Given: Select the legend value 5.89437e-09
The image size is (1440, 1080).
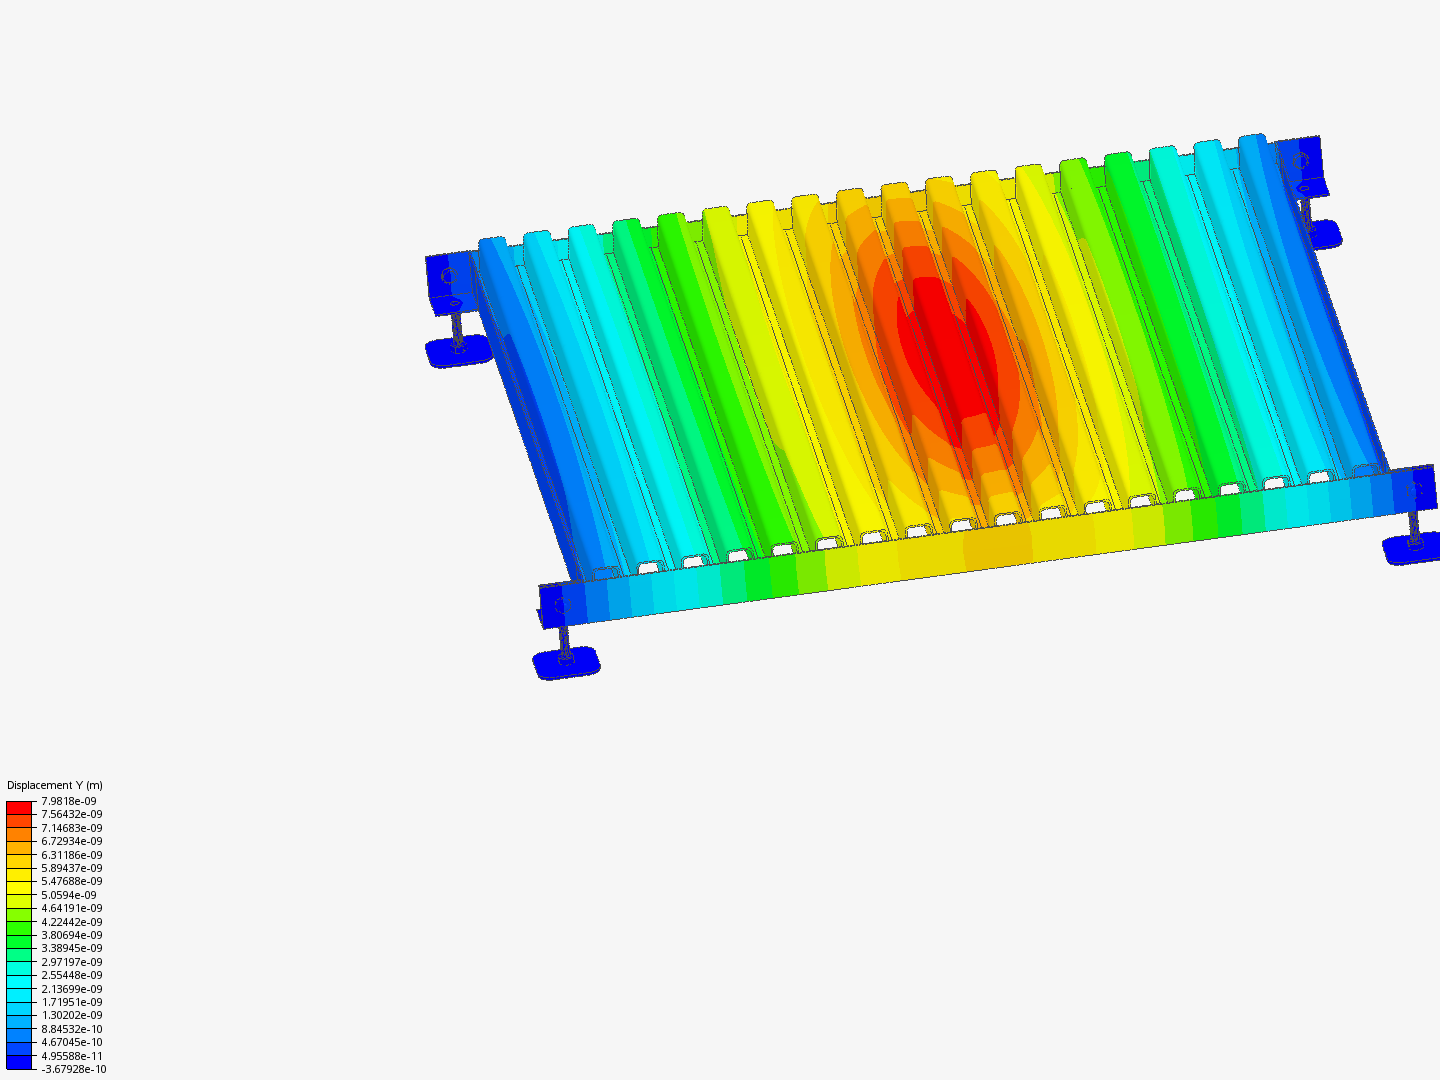Looking at the screenshot, I should [71, 868].
